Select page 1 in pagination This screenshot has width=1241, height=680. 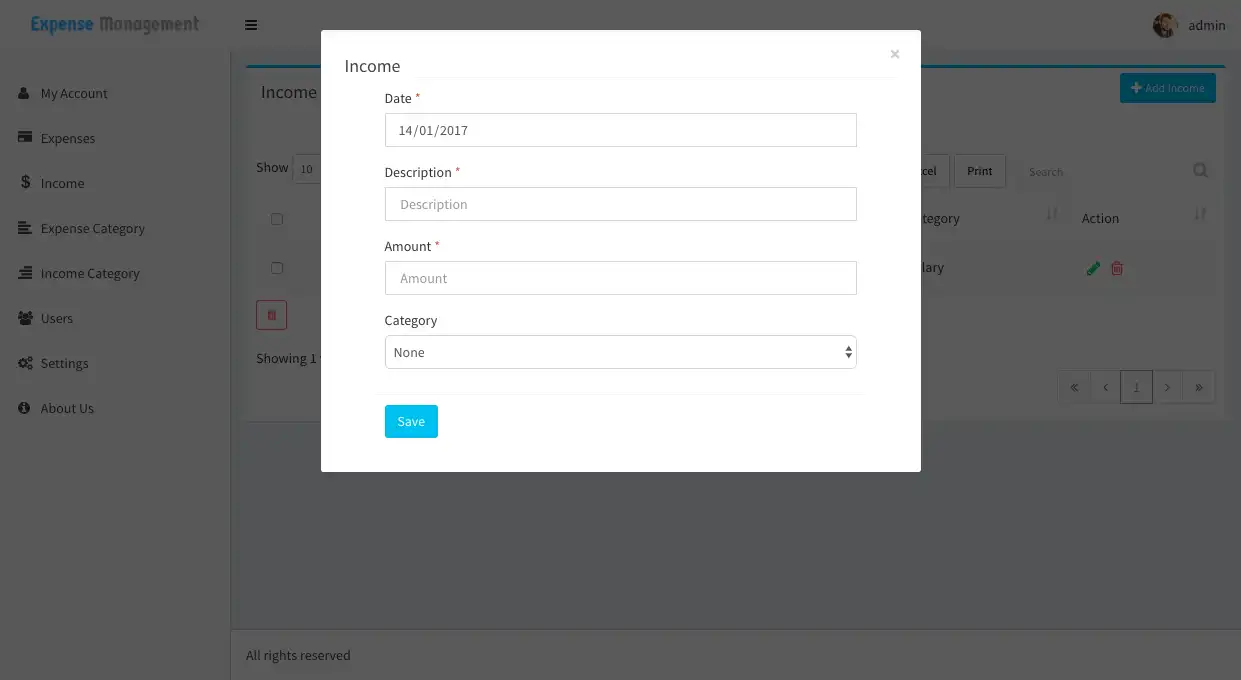[x=1136, y=387]
